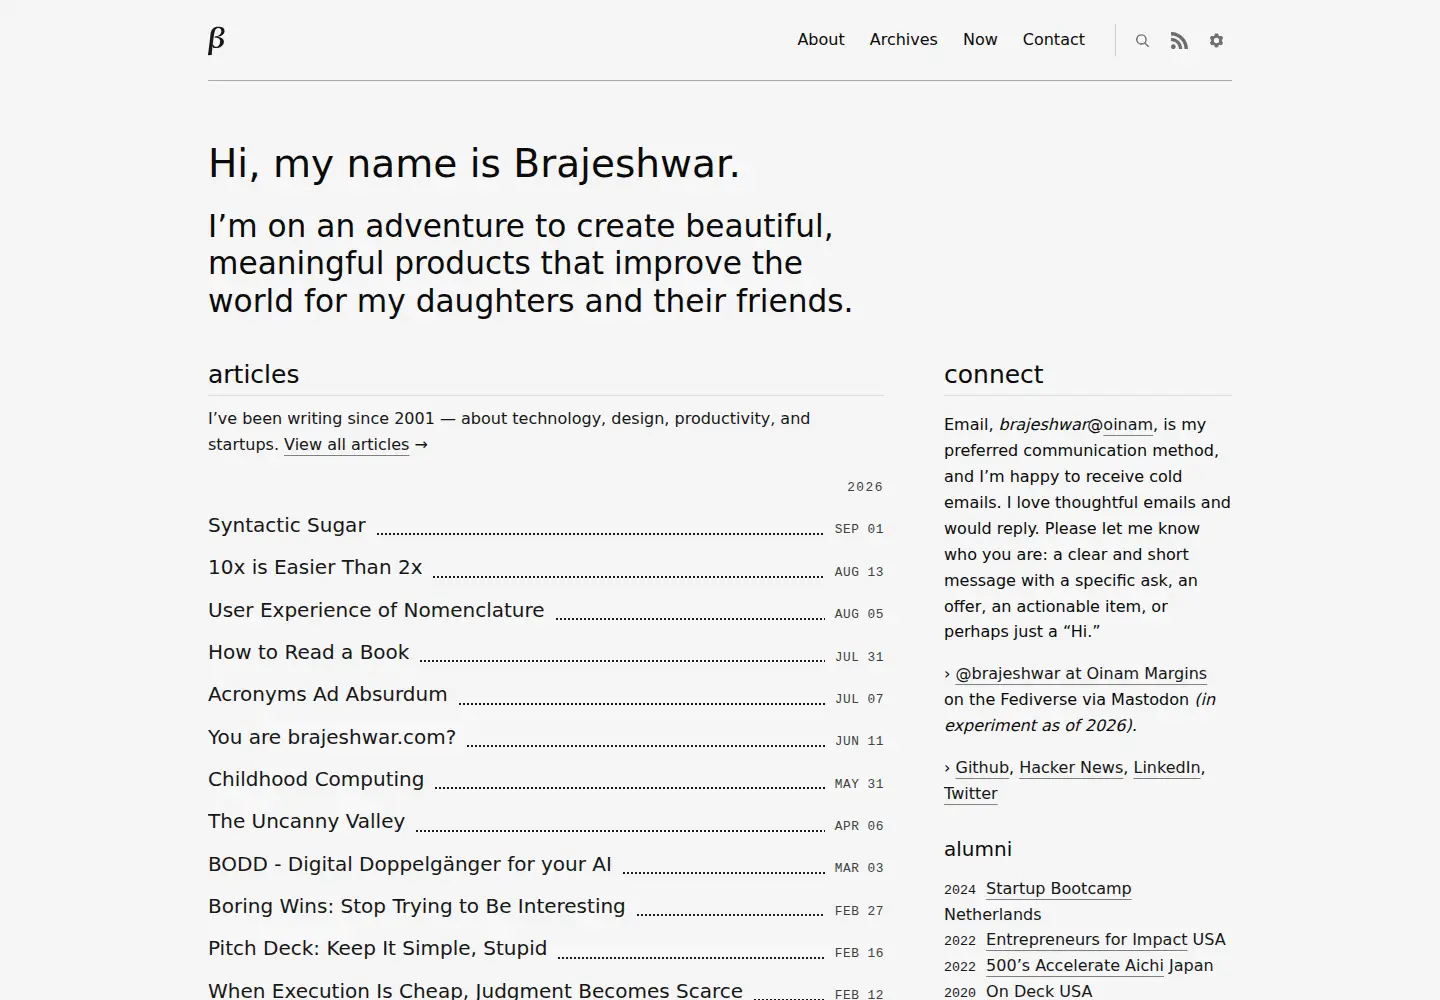The width and height of the screenshot is (1440, 1000).
Task: Open 'Pitch Deck: Keep It Simple, Stupid'
Action: [x=378, y=948]
